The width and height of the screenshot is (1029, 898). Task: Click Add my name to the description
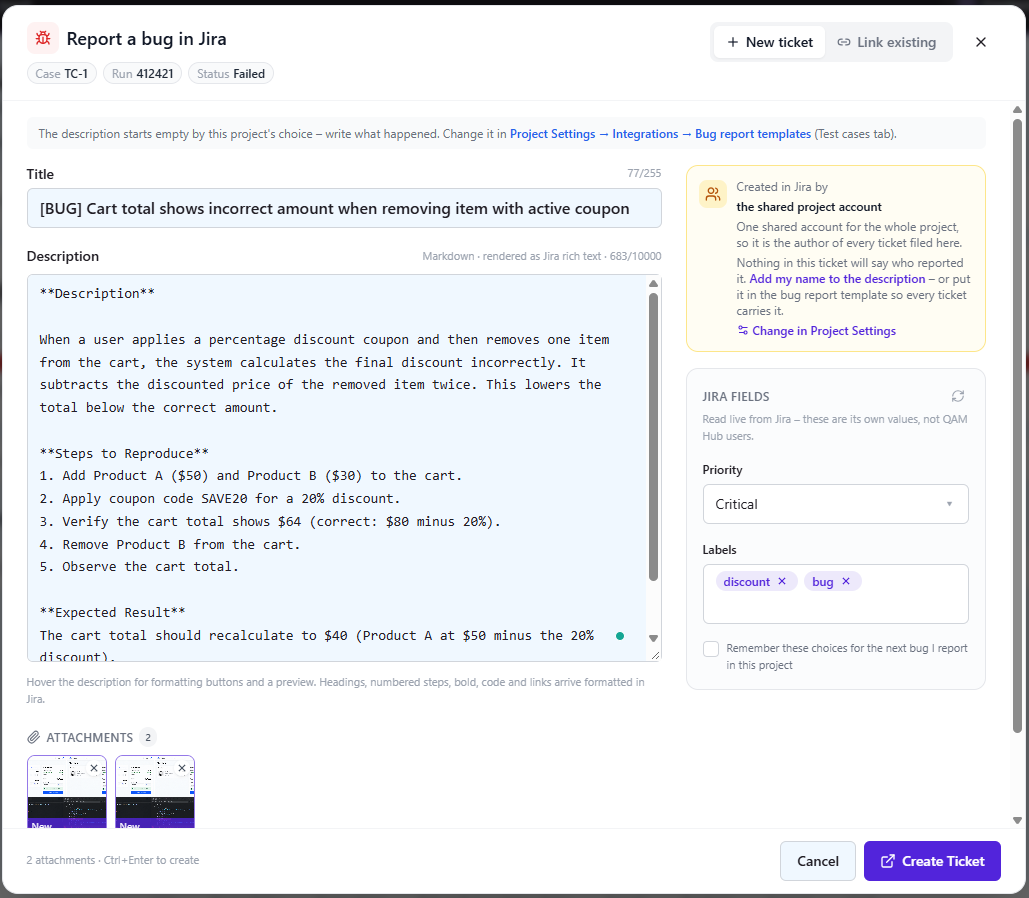pyautogui.click(x=837, y=279)
